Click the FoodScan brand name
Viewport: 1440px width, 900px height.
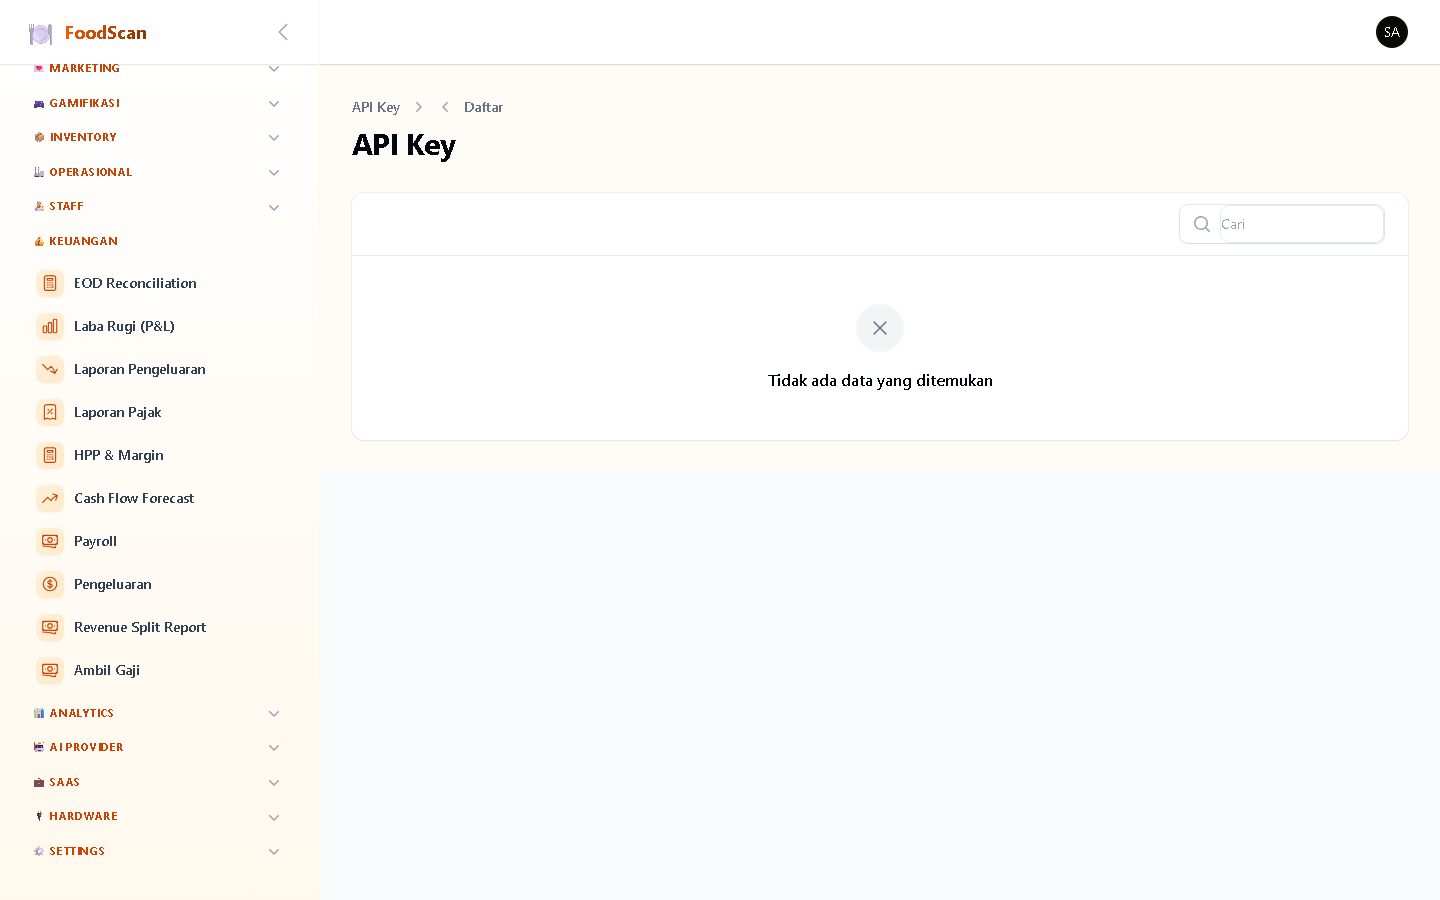[106, 33]
